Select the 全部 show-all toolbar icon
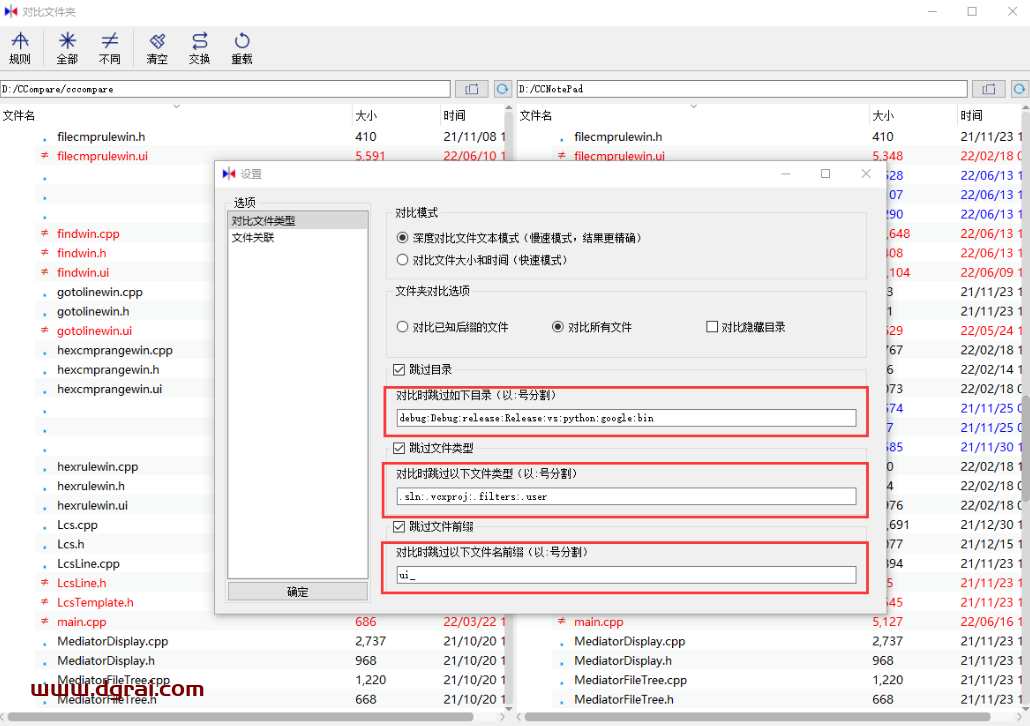This screenshot has height=726, width=1030. coord(67,49)
